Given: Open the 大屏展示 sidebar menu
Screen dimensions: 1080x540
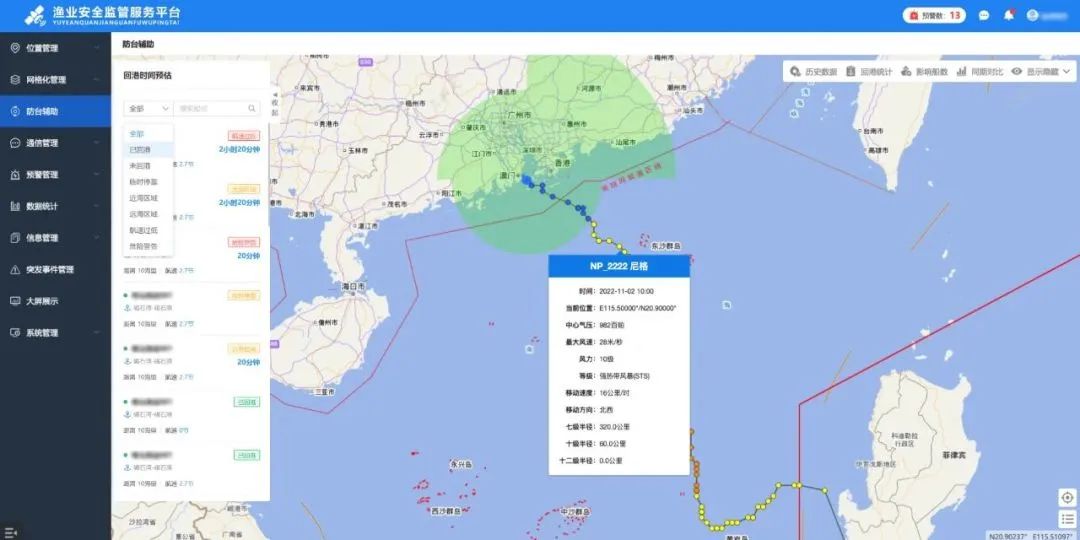Looking at the screenshot, I should coord(55,301).
